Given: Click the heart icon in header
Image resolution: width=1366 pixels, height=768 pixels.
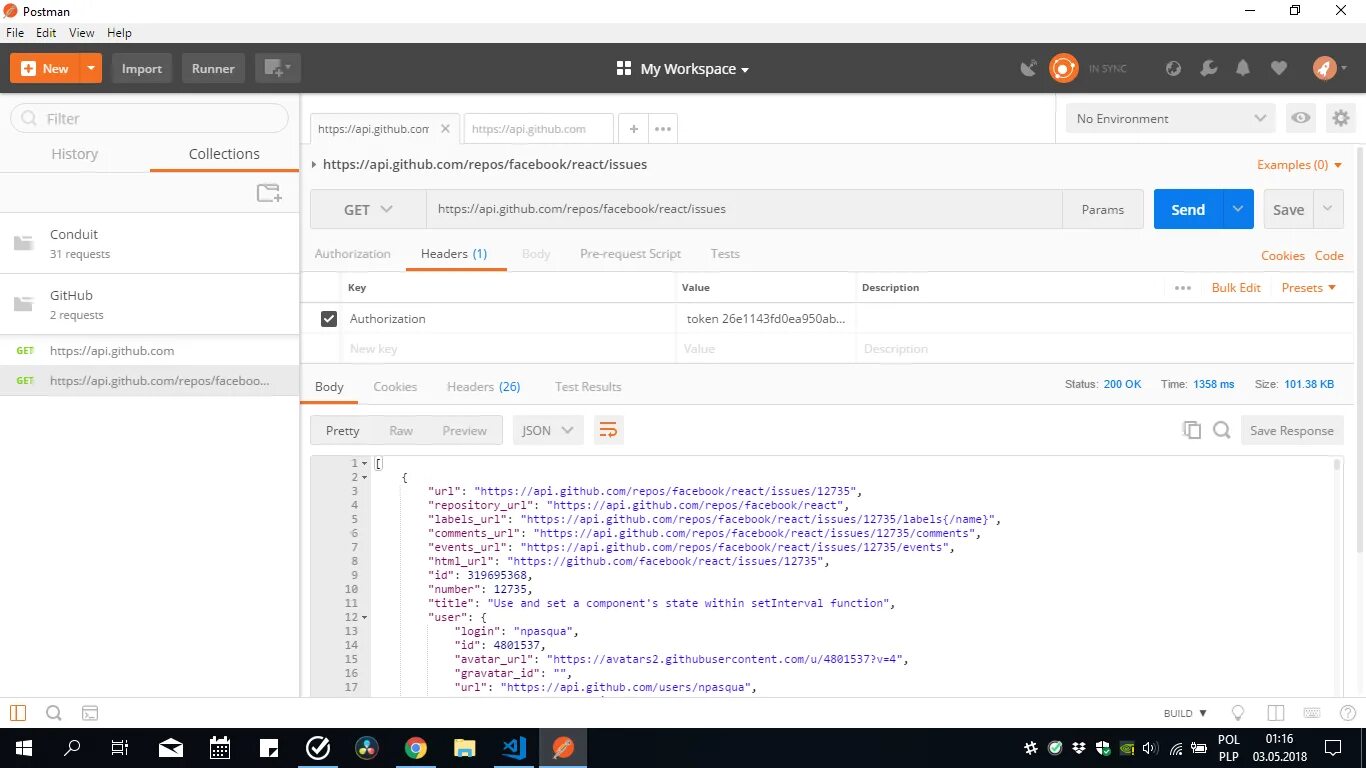Looking at the screenshot, I should [1278, 68].
